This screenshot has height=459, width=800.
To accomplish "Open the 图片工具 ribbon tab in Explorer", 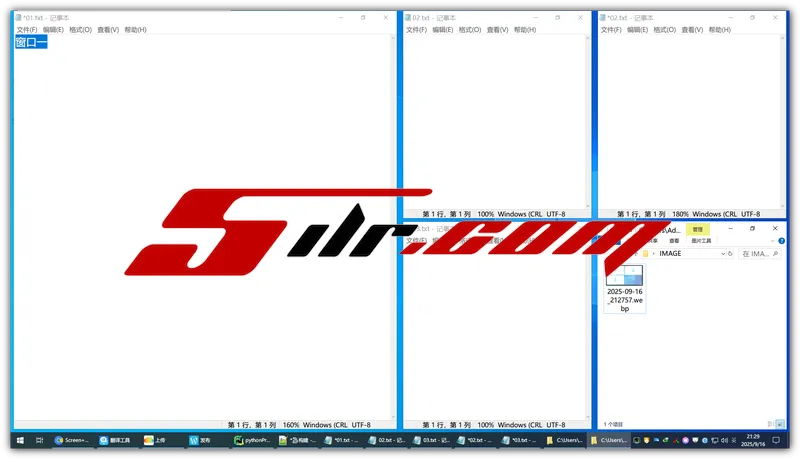I will (x=701, y=241).
